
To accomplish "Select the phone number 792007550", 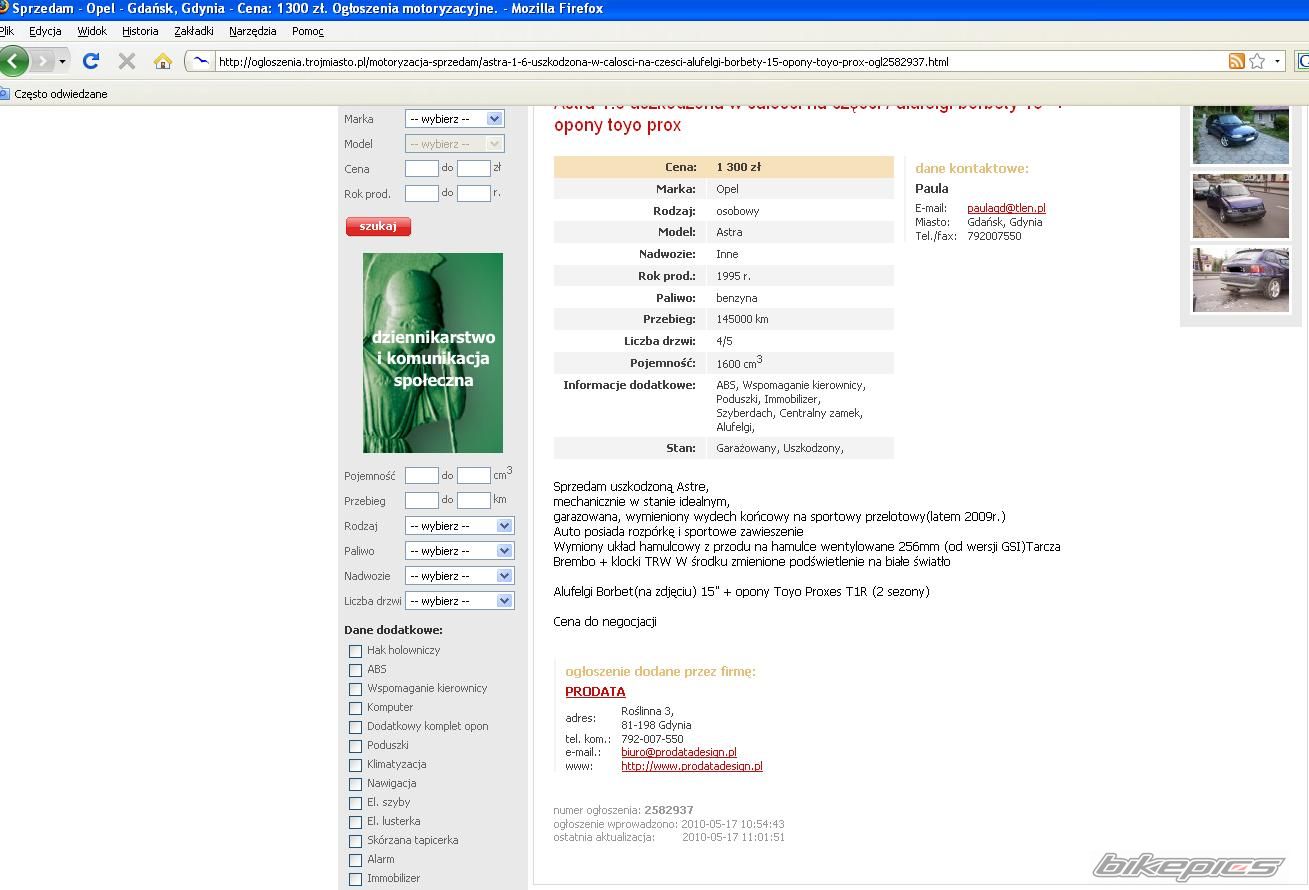I will pyautogui.click(x=994, y=236).
